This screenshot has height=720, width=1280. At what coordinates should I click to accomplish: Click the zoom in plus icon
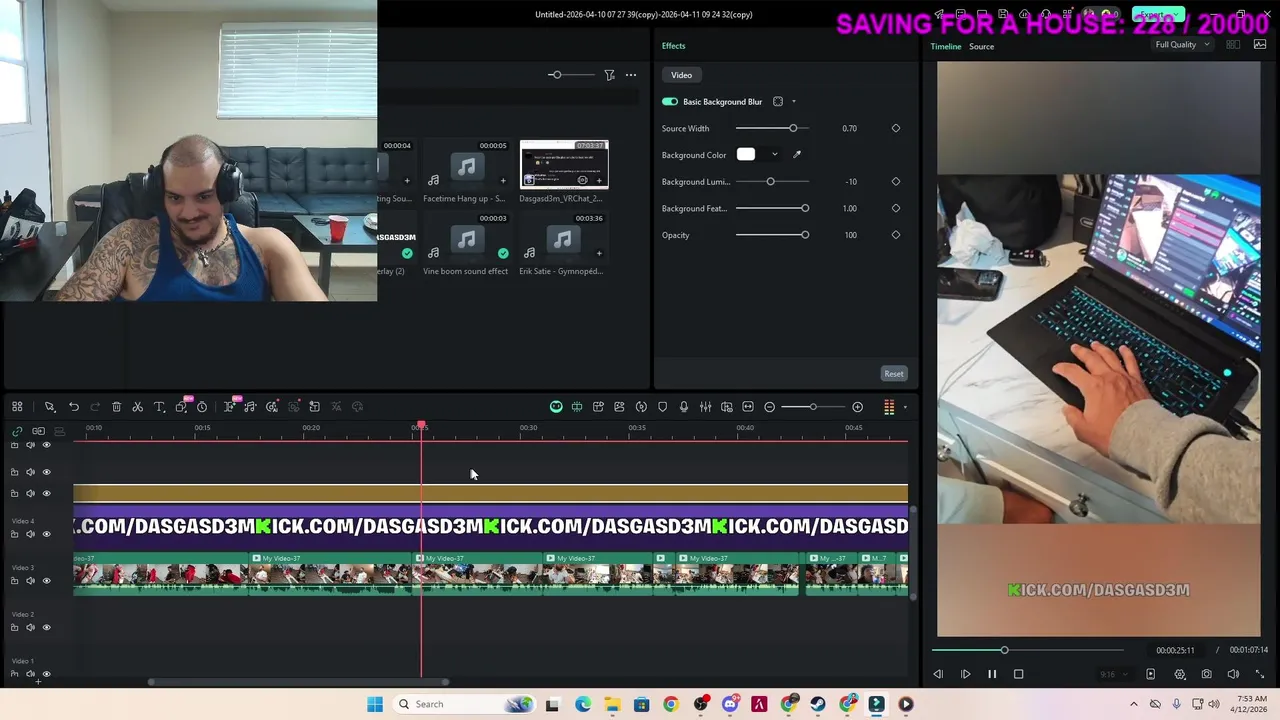857,407
